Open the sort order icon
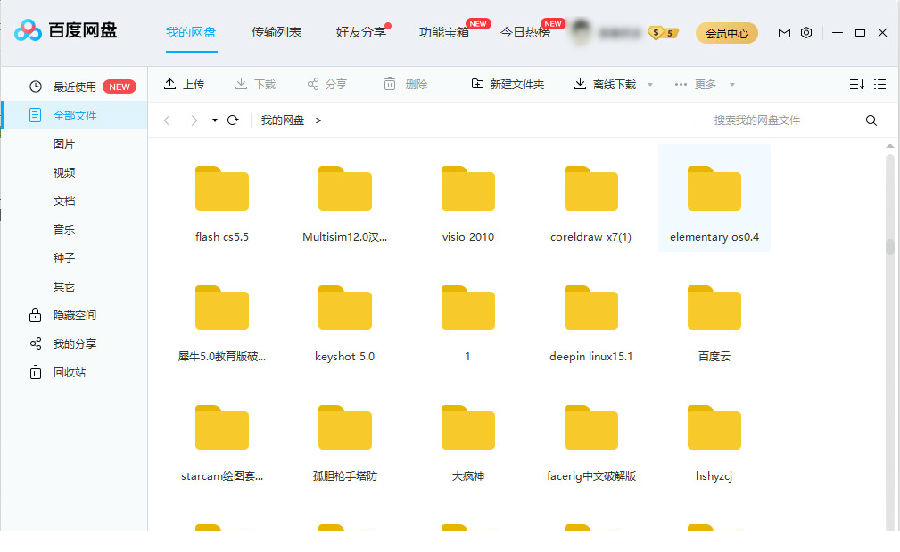Image resolution: width=900 pixels, height=552 pixels. coord(856,84)
